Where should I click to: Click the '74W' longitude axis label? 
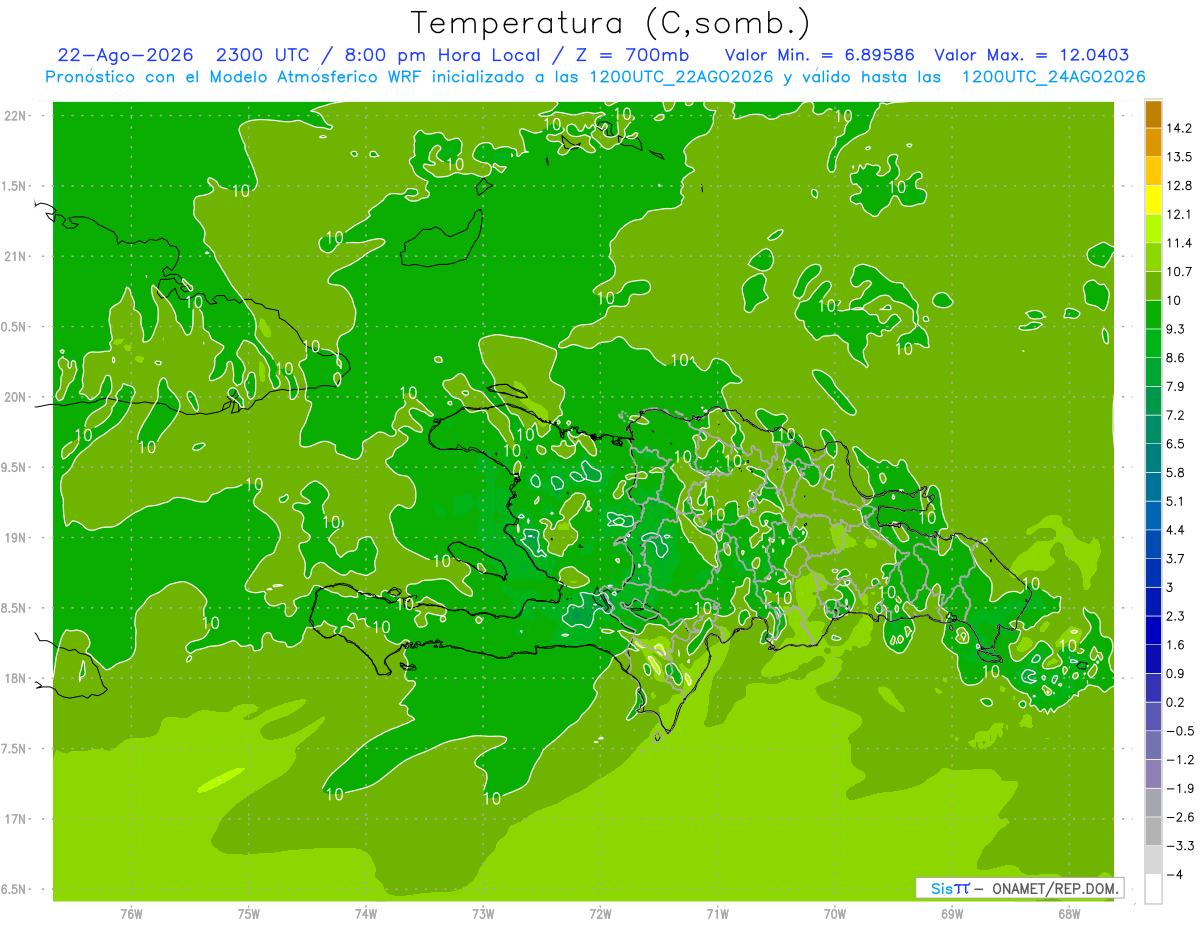click(x=365, y=913)
